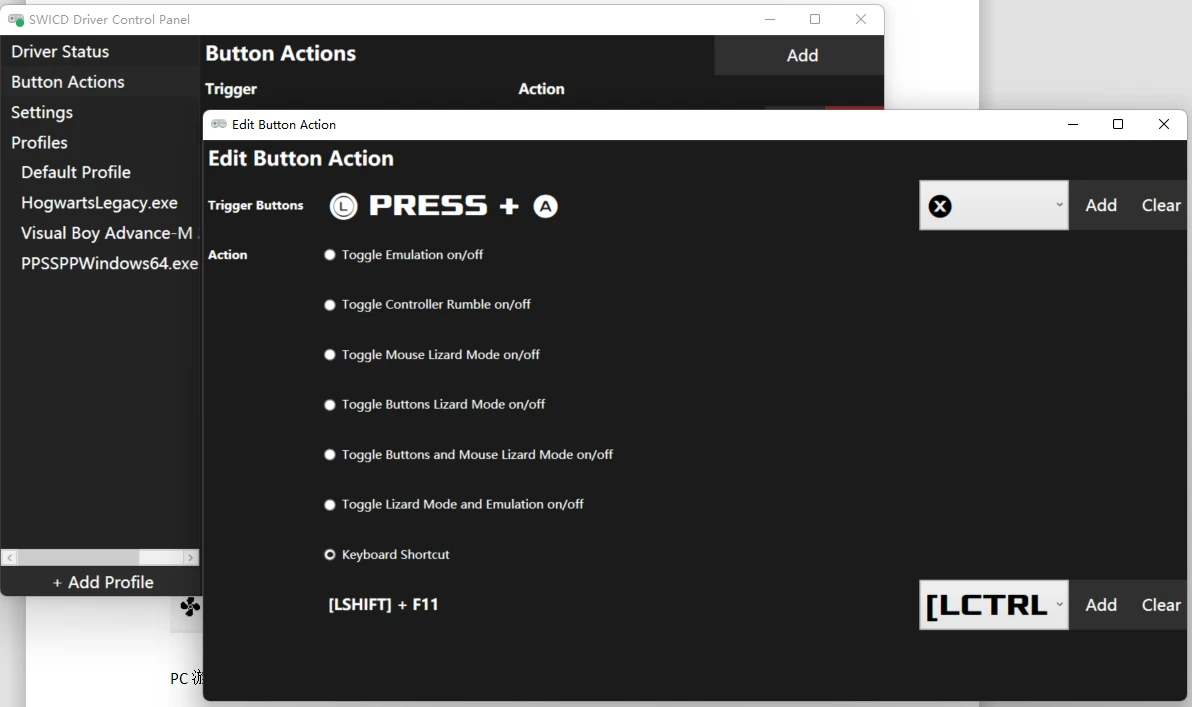Open the [LCTRL] key dropdown

point(1059,605)
